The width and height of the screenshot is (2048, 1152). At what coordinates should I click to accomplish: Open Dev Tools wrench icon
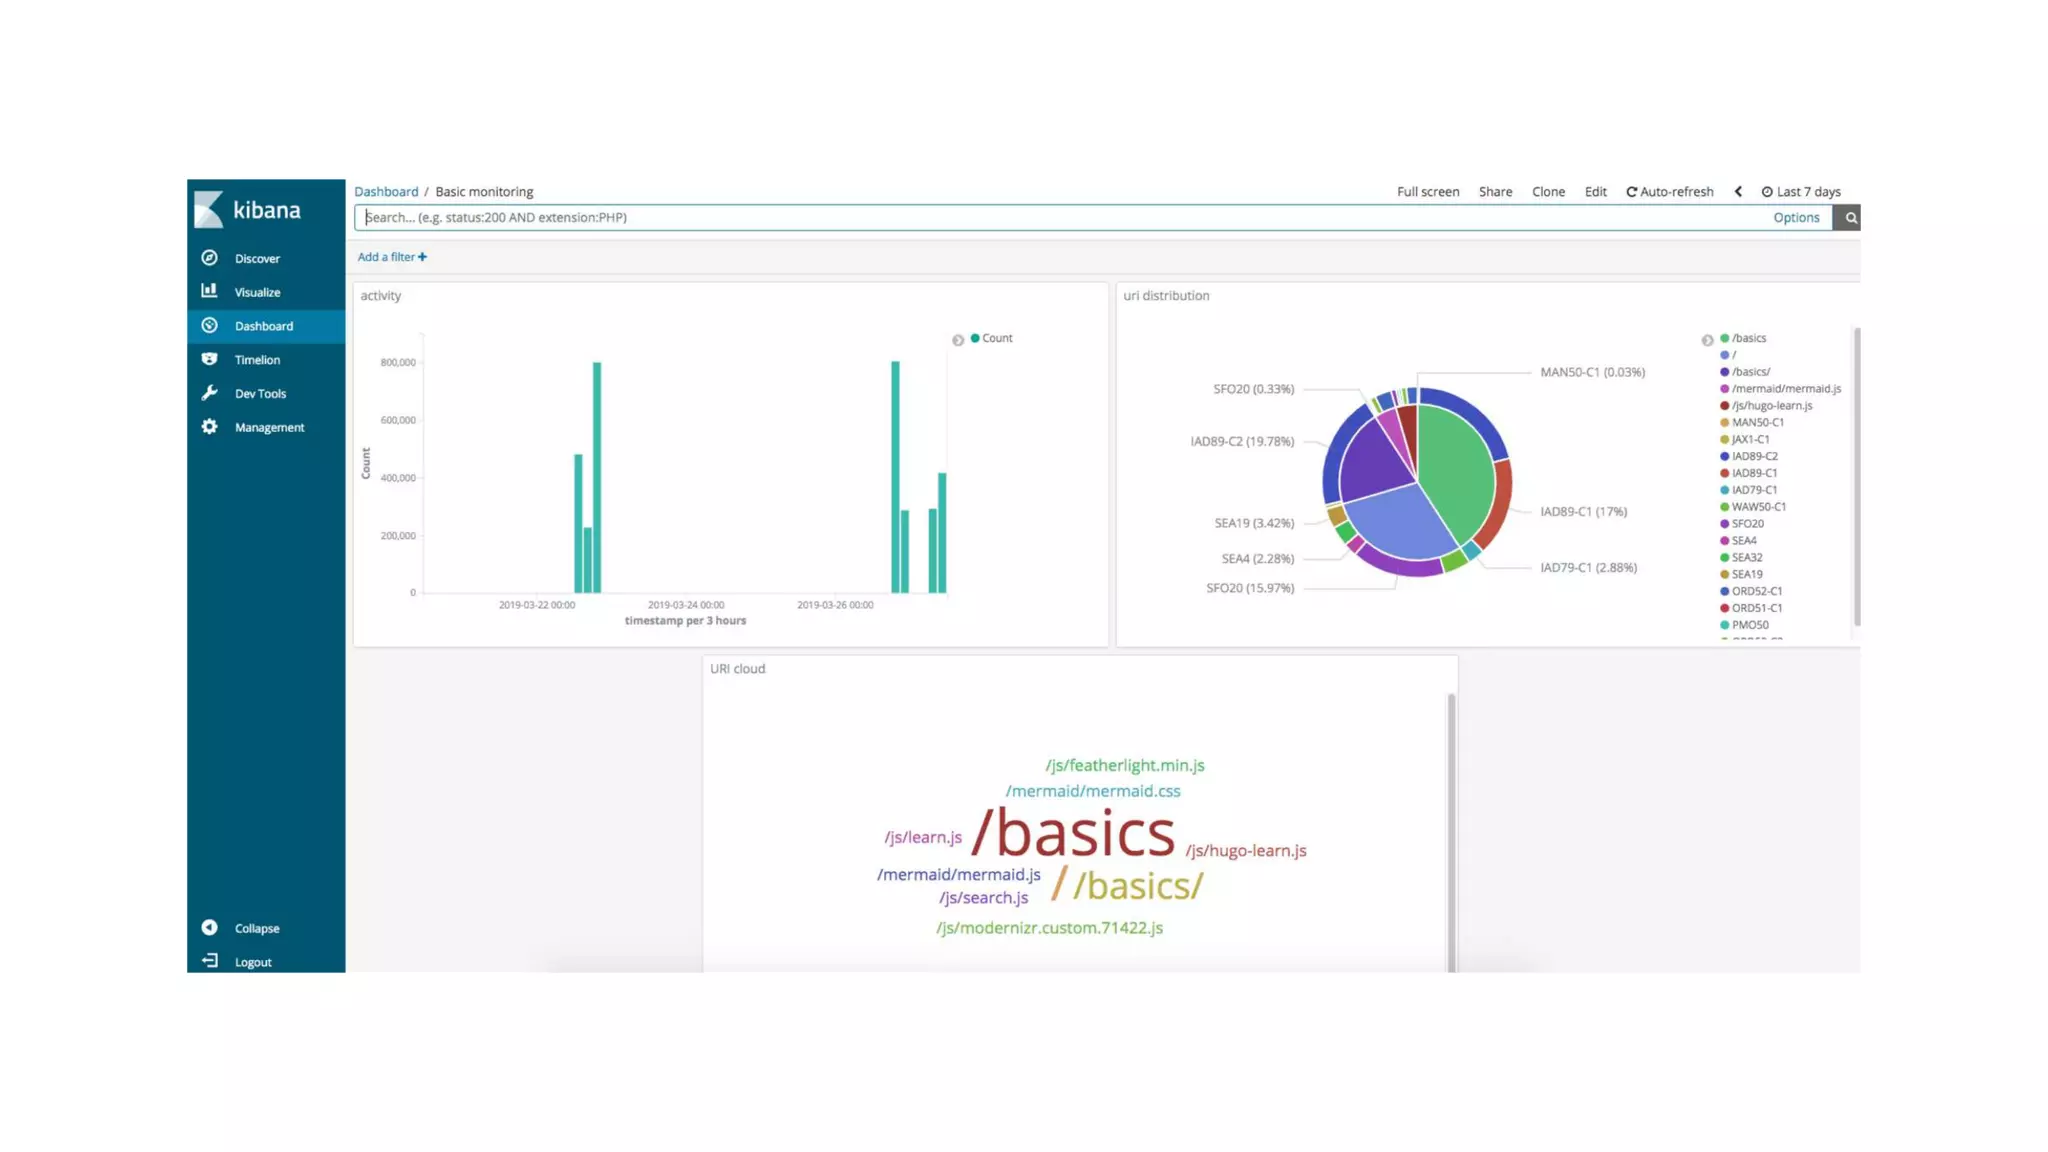[209, 393]
